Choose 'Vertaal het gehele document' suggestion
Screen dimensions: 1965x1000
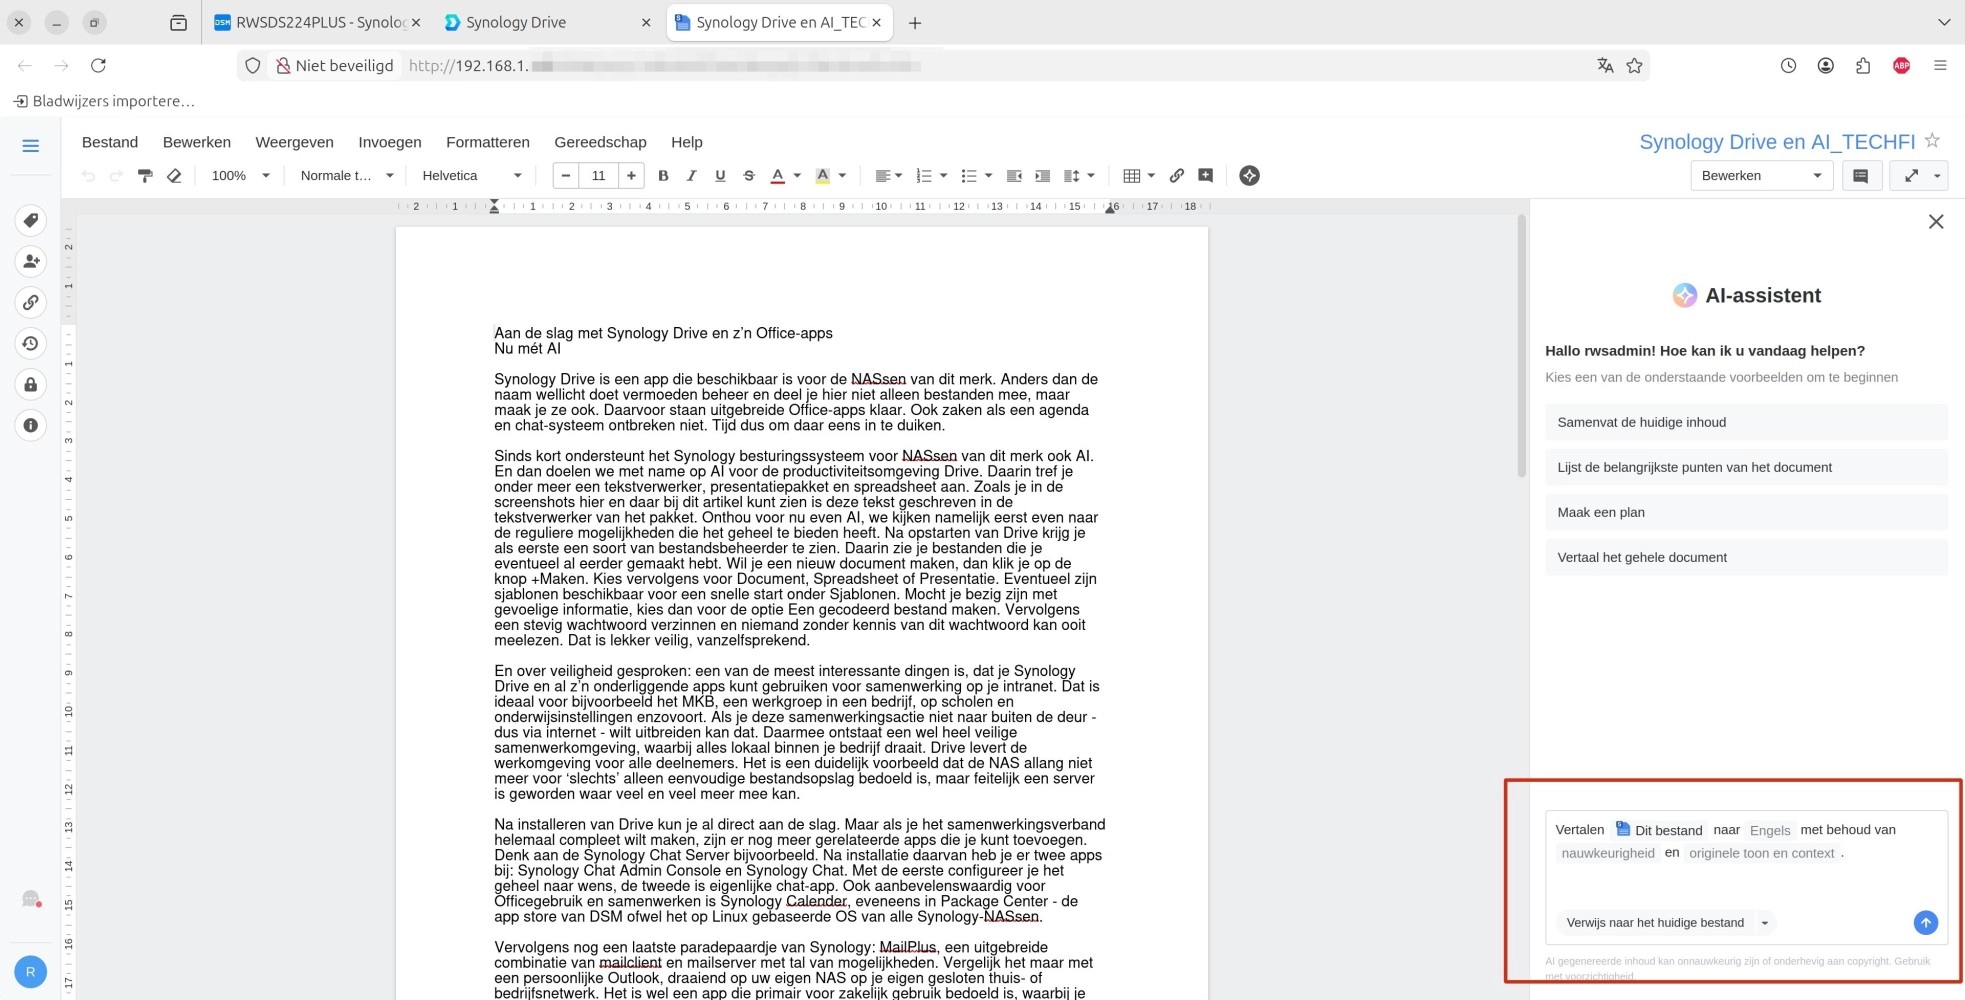[x=1745, y=557]
